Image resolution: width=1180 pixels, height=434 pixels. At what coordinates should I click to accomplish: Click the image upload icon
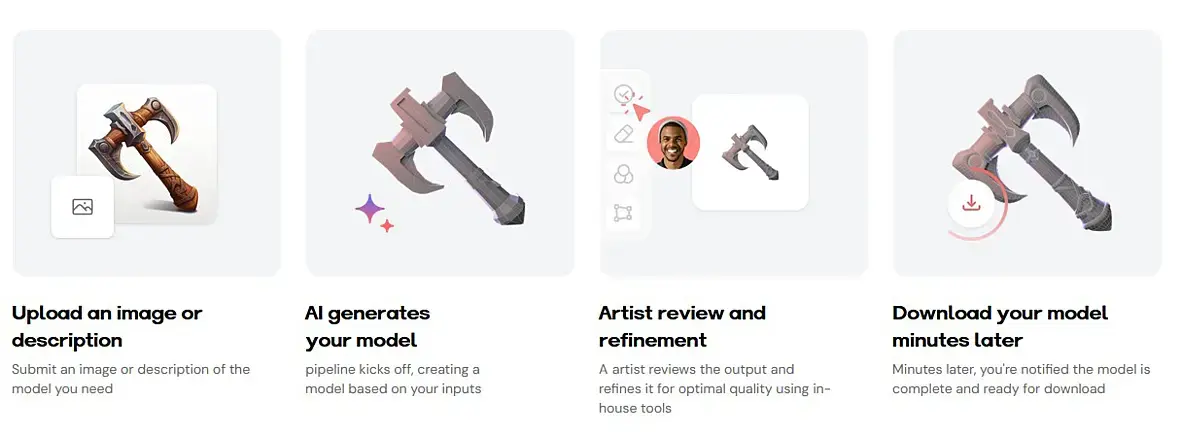pos(82,207)
